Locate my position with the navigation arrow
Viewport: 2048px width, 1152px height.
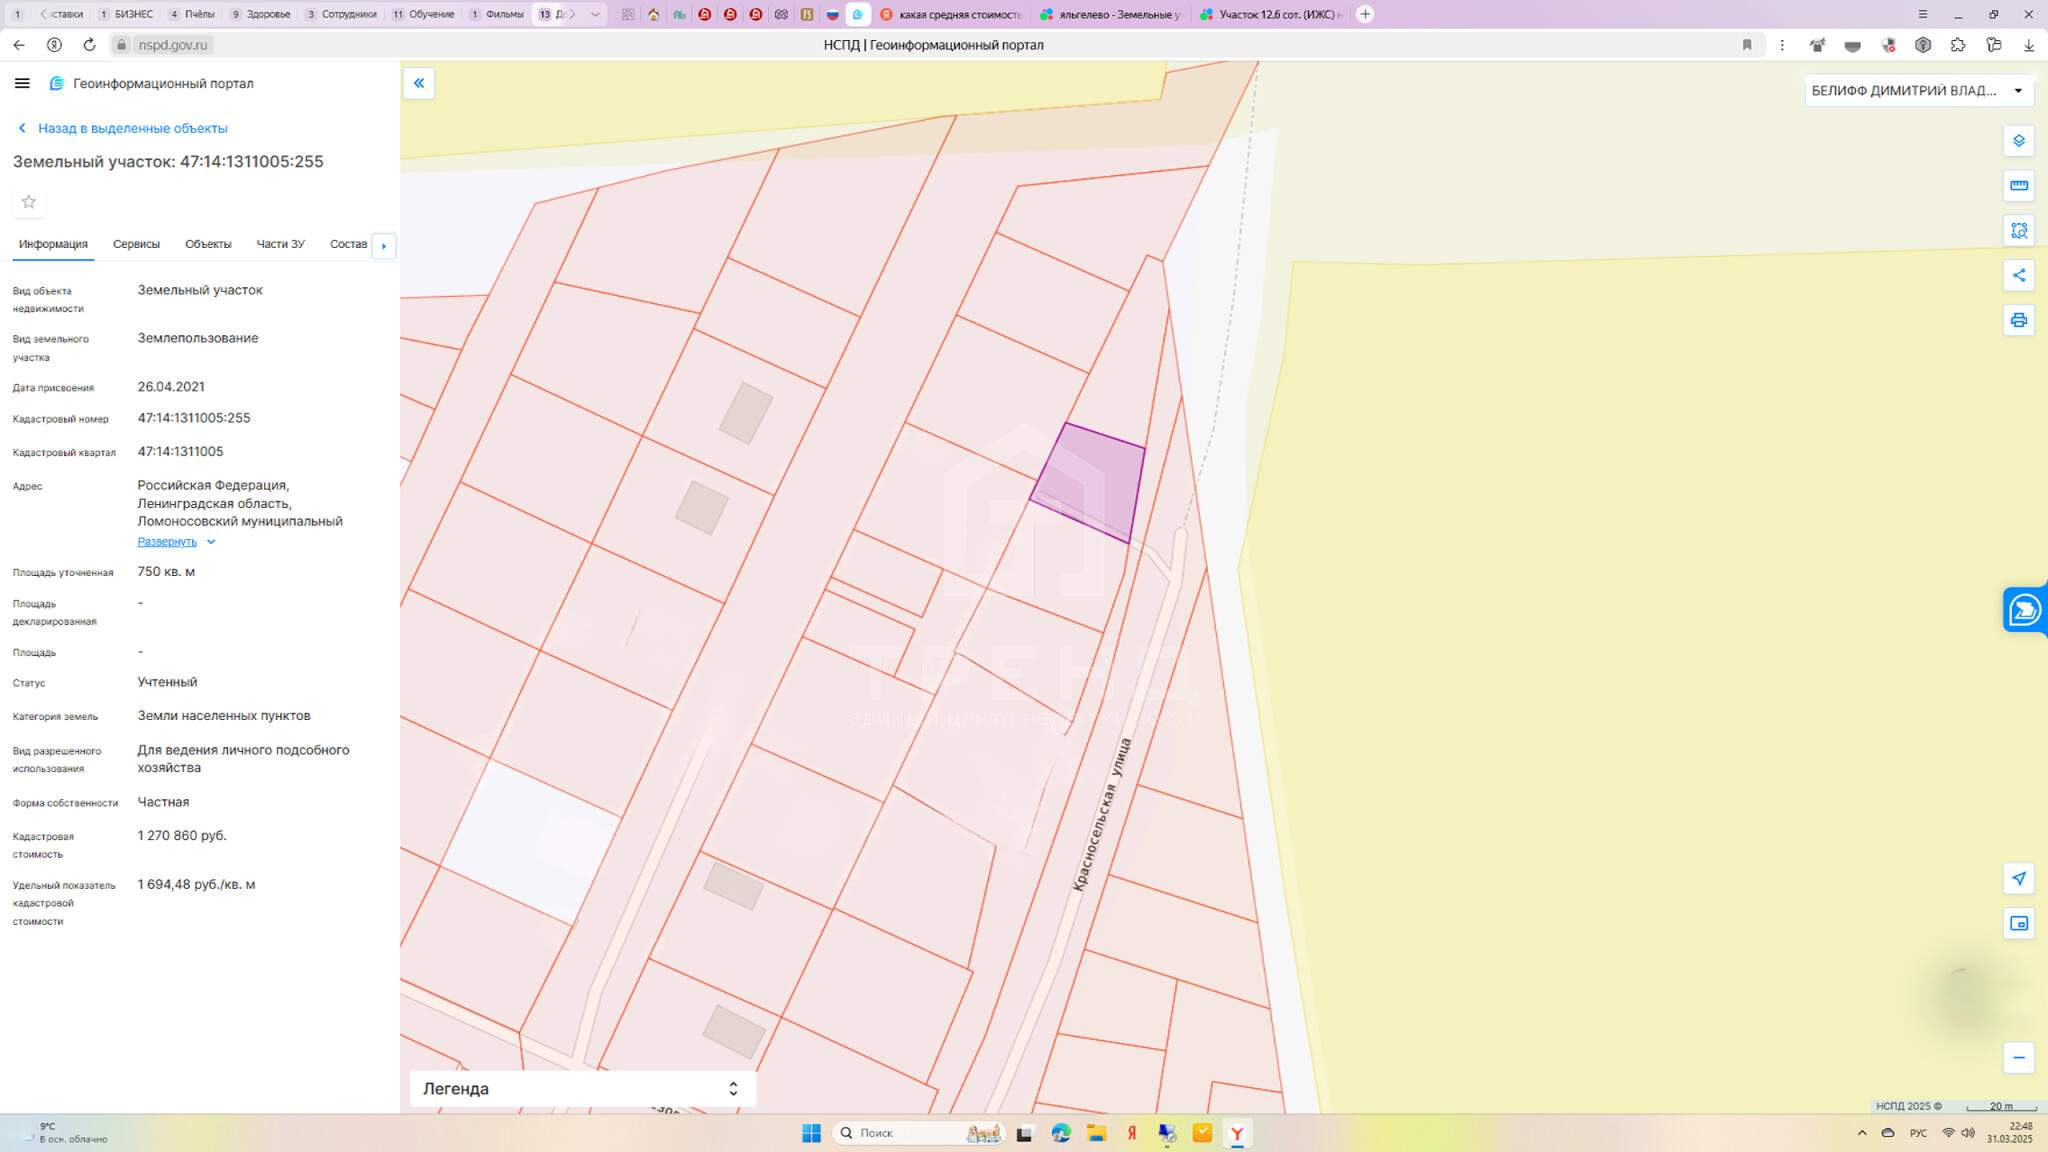(2018, 879)
